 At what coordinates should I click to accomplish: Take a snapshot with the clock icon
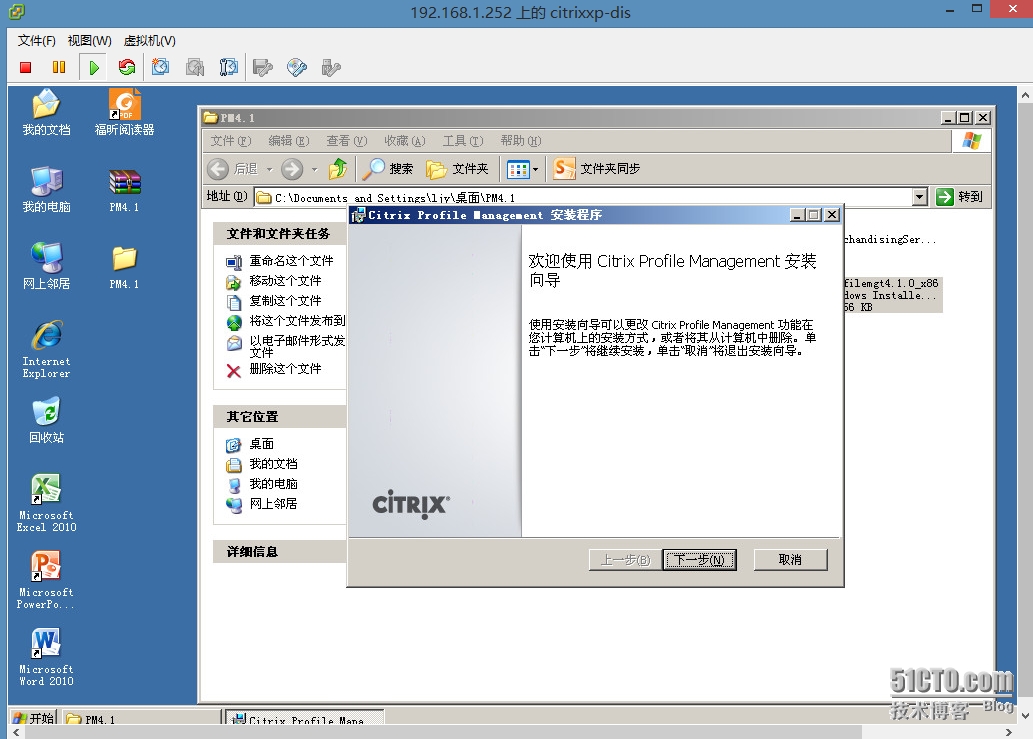[160, 67]
